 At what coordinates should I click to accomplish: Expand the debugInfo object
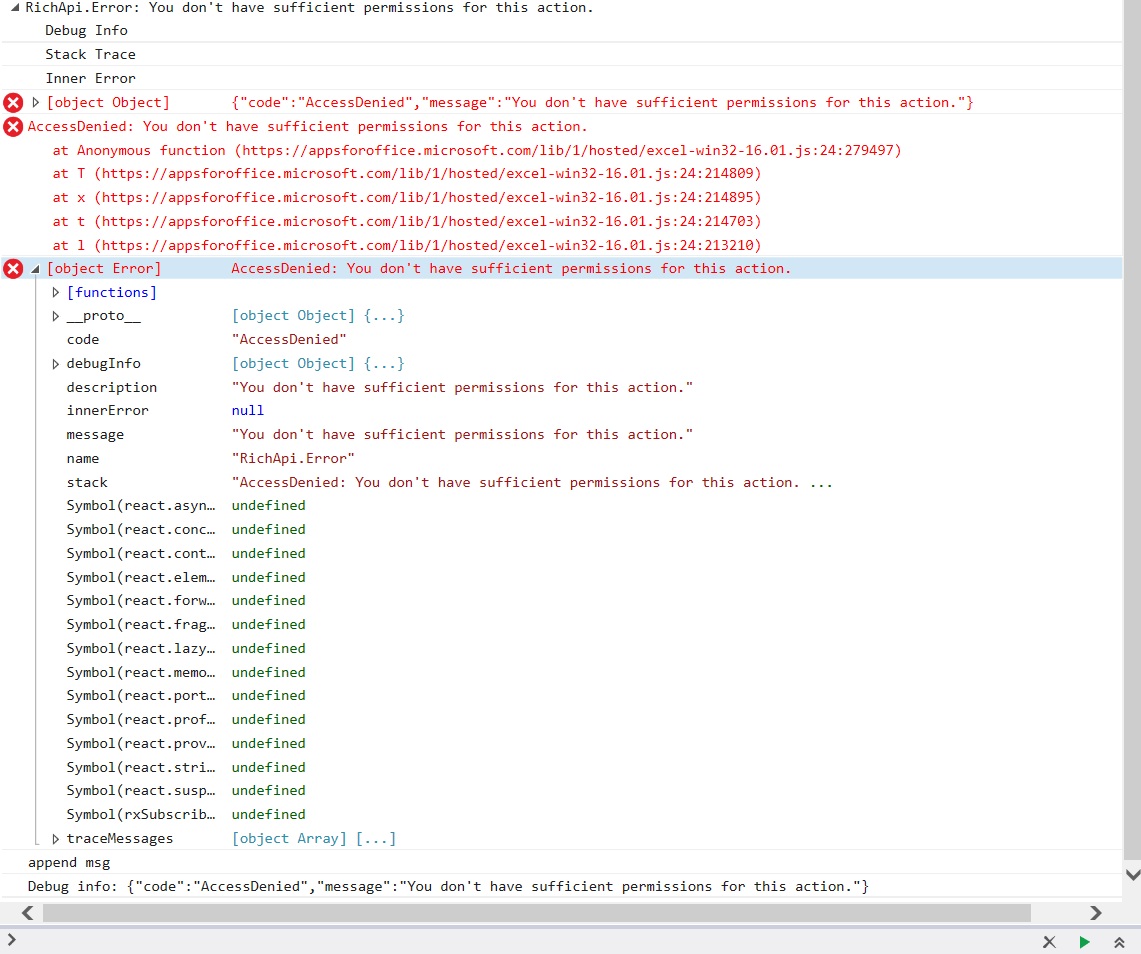[57, 362]
